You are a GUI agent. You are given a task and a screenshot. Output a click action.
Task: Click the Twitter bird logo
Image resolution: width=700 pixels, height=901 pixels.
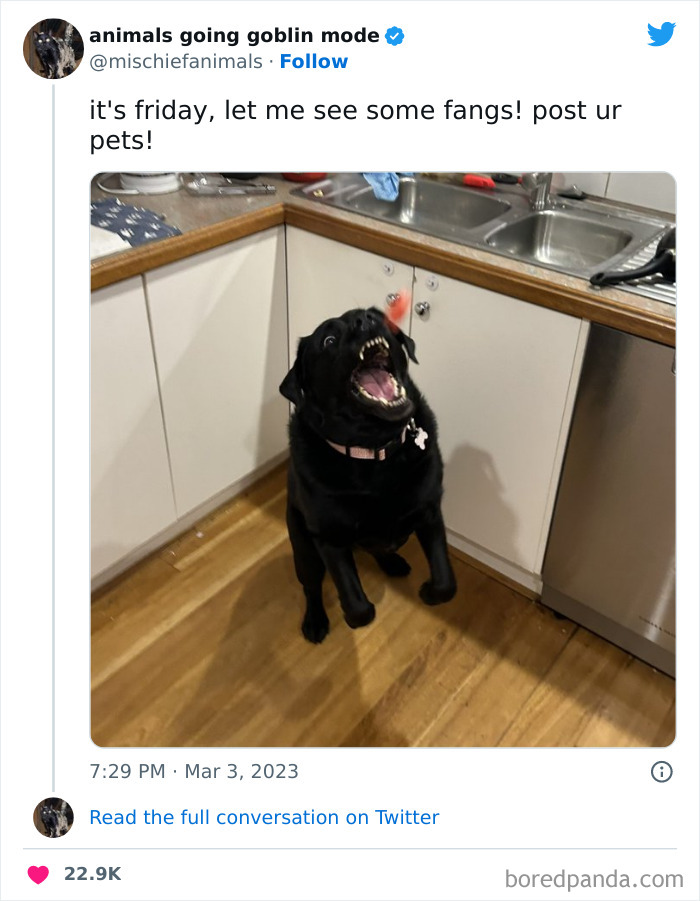(x=661, y=34)
